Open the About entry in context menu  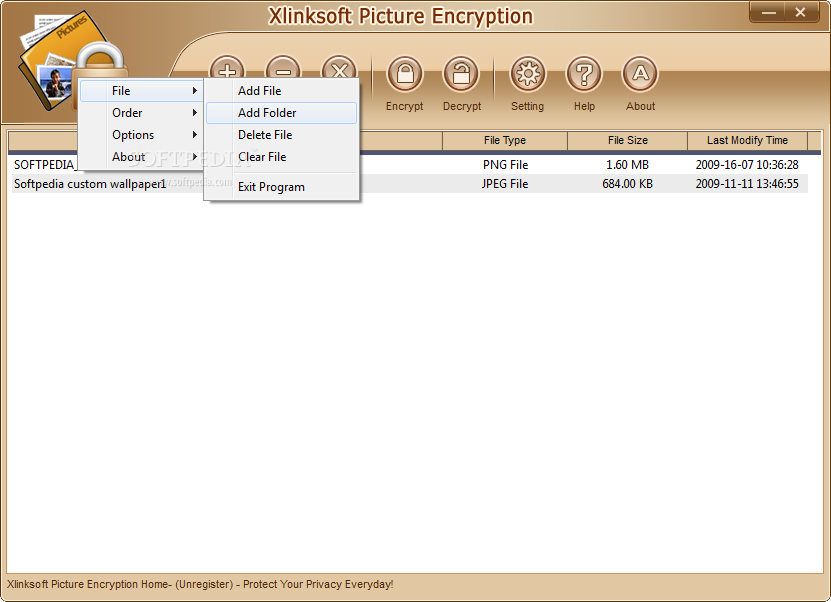coord(141,157)
